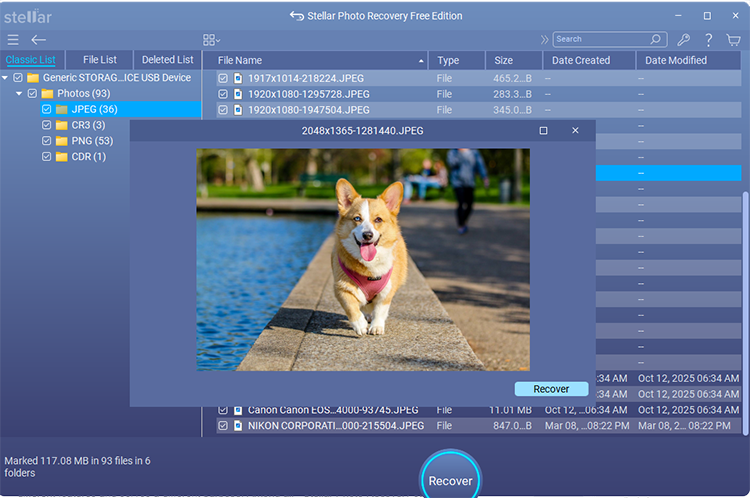Image resolution: width=750 pixels, height=498 pixels.
Task: Collapse the Generic STORAGE USB Device node
Action: pos(5,77)
